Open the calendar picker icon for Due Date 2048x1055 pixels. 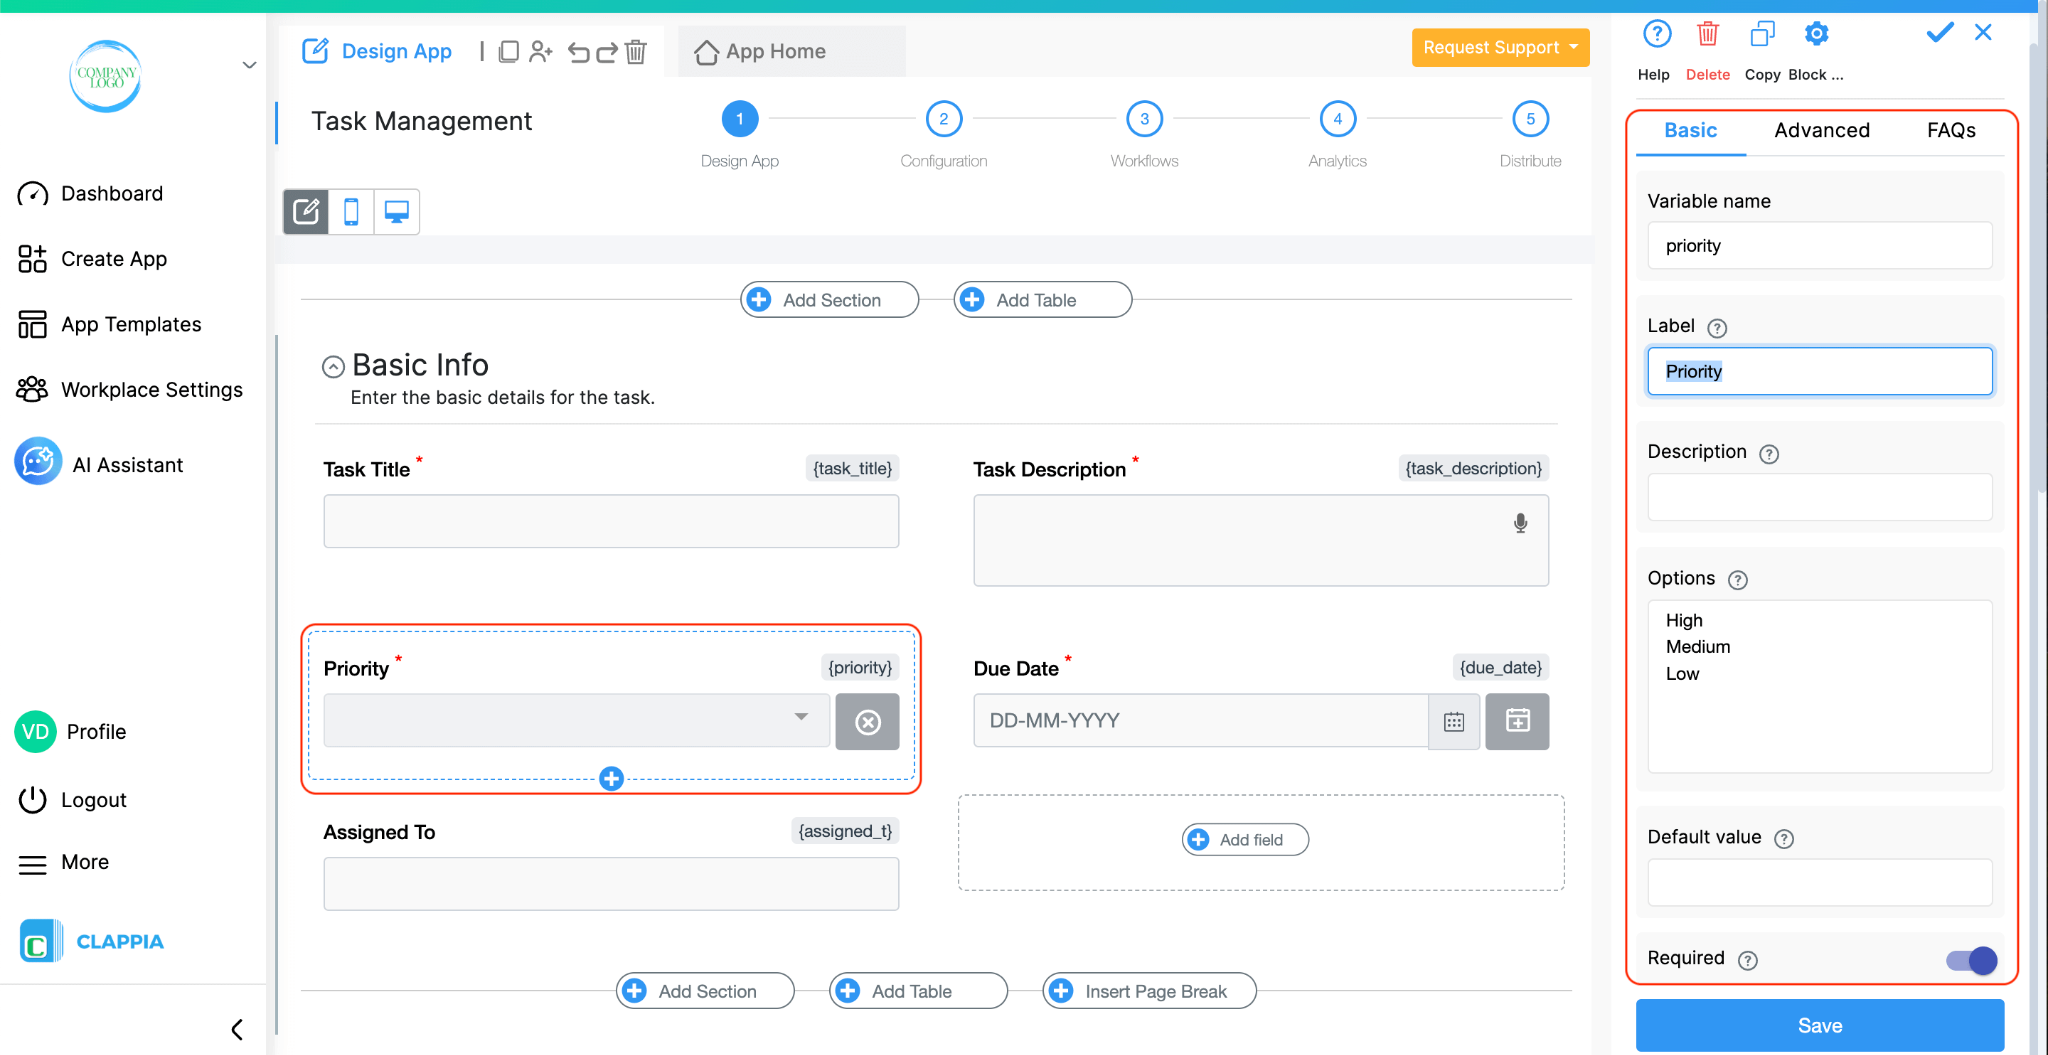pyautogui.click(x=1455, y=721)
